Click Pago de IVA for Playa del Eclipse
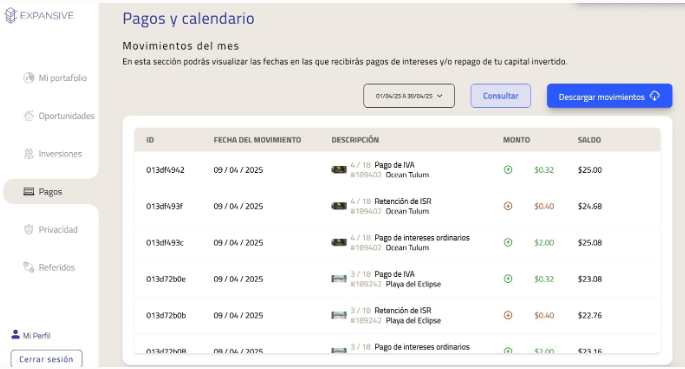Screen dimensions: 685x369 [x=394, y=274]
